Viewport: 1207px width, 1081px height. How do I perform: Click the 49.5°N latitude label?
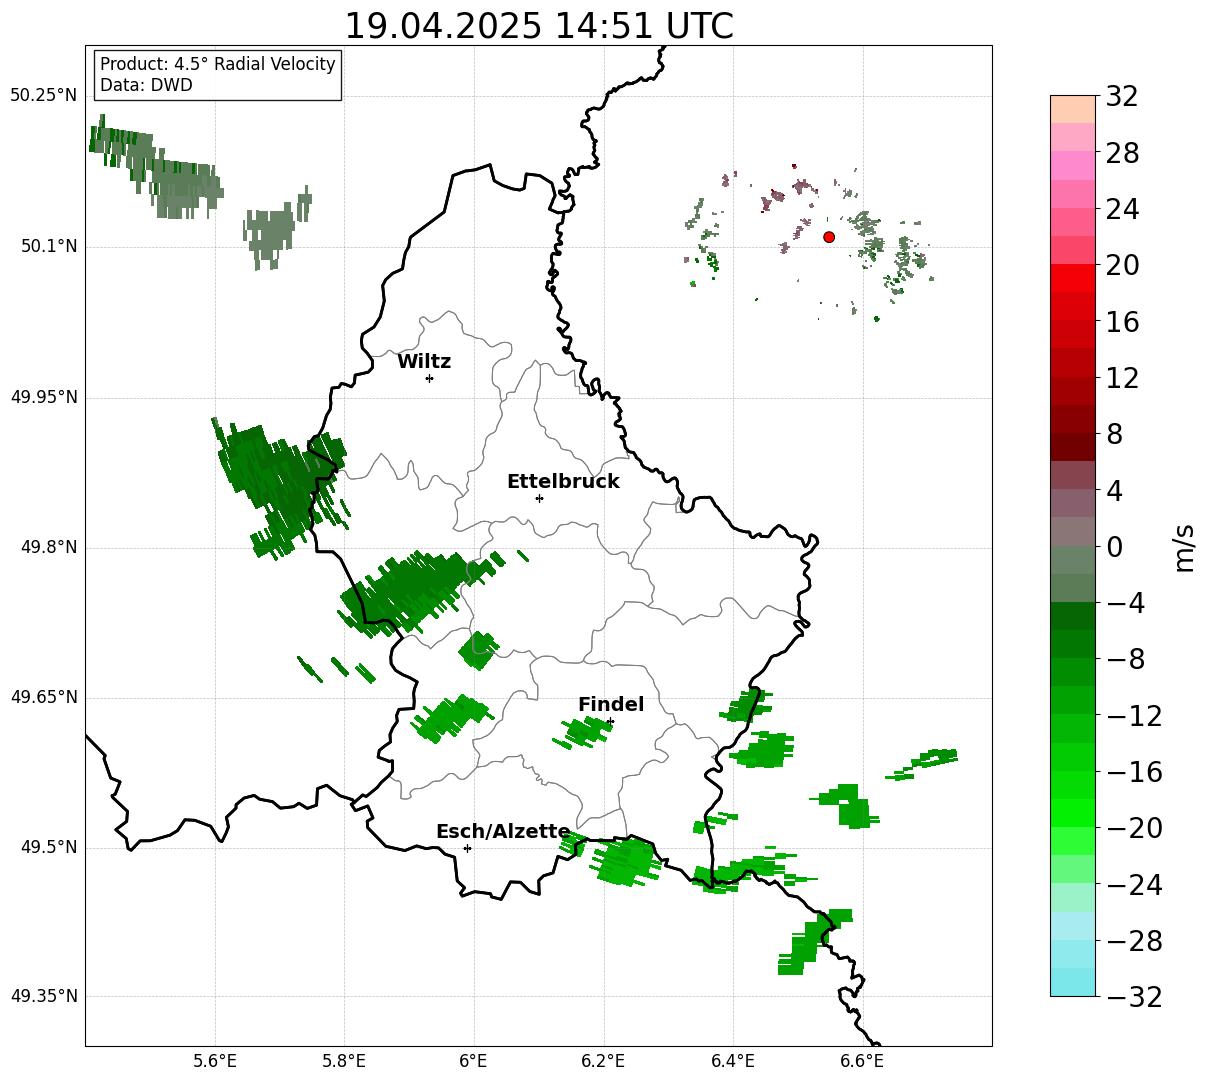[x=48, y=847]
